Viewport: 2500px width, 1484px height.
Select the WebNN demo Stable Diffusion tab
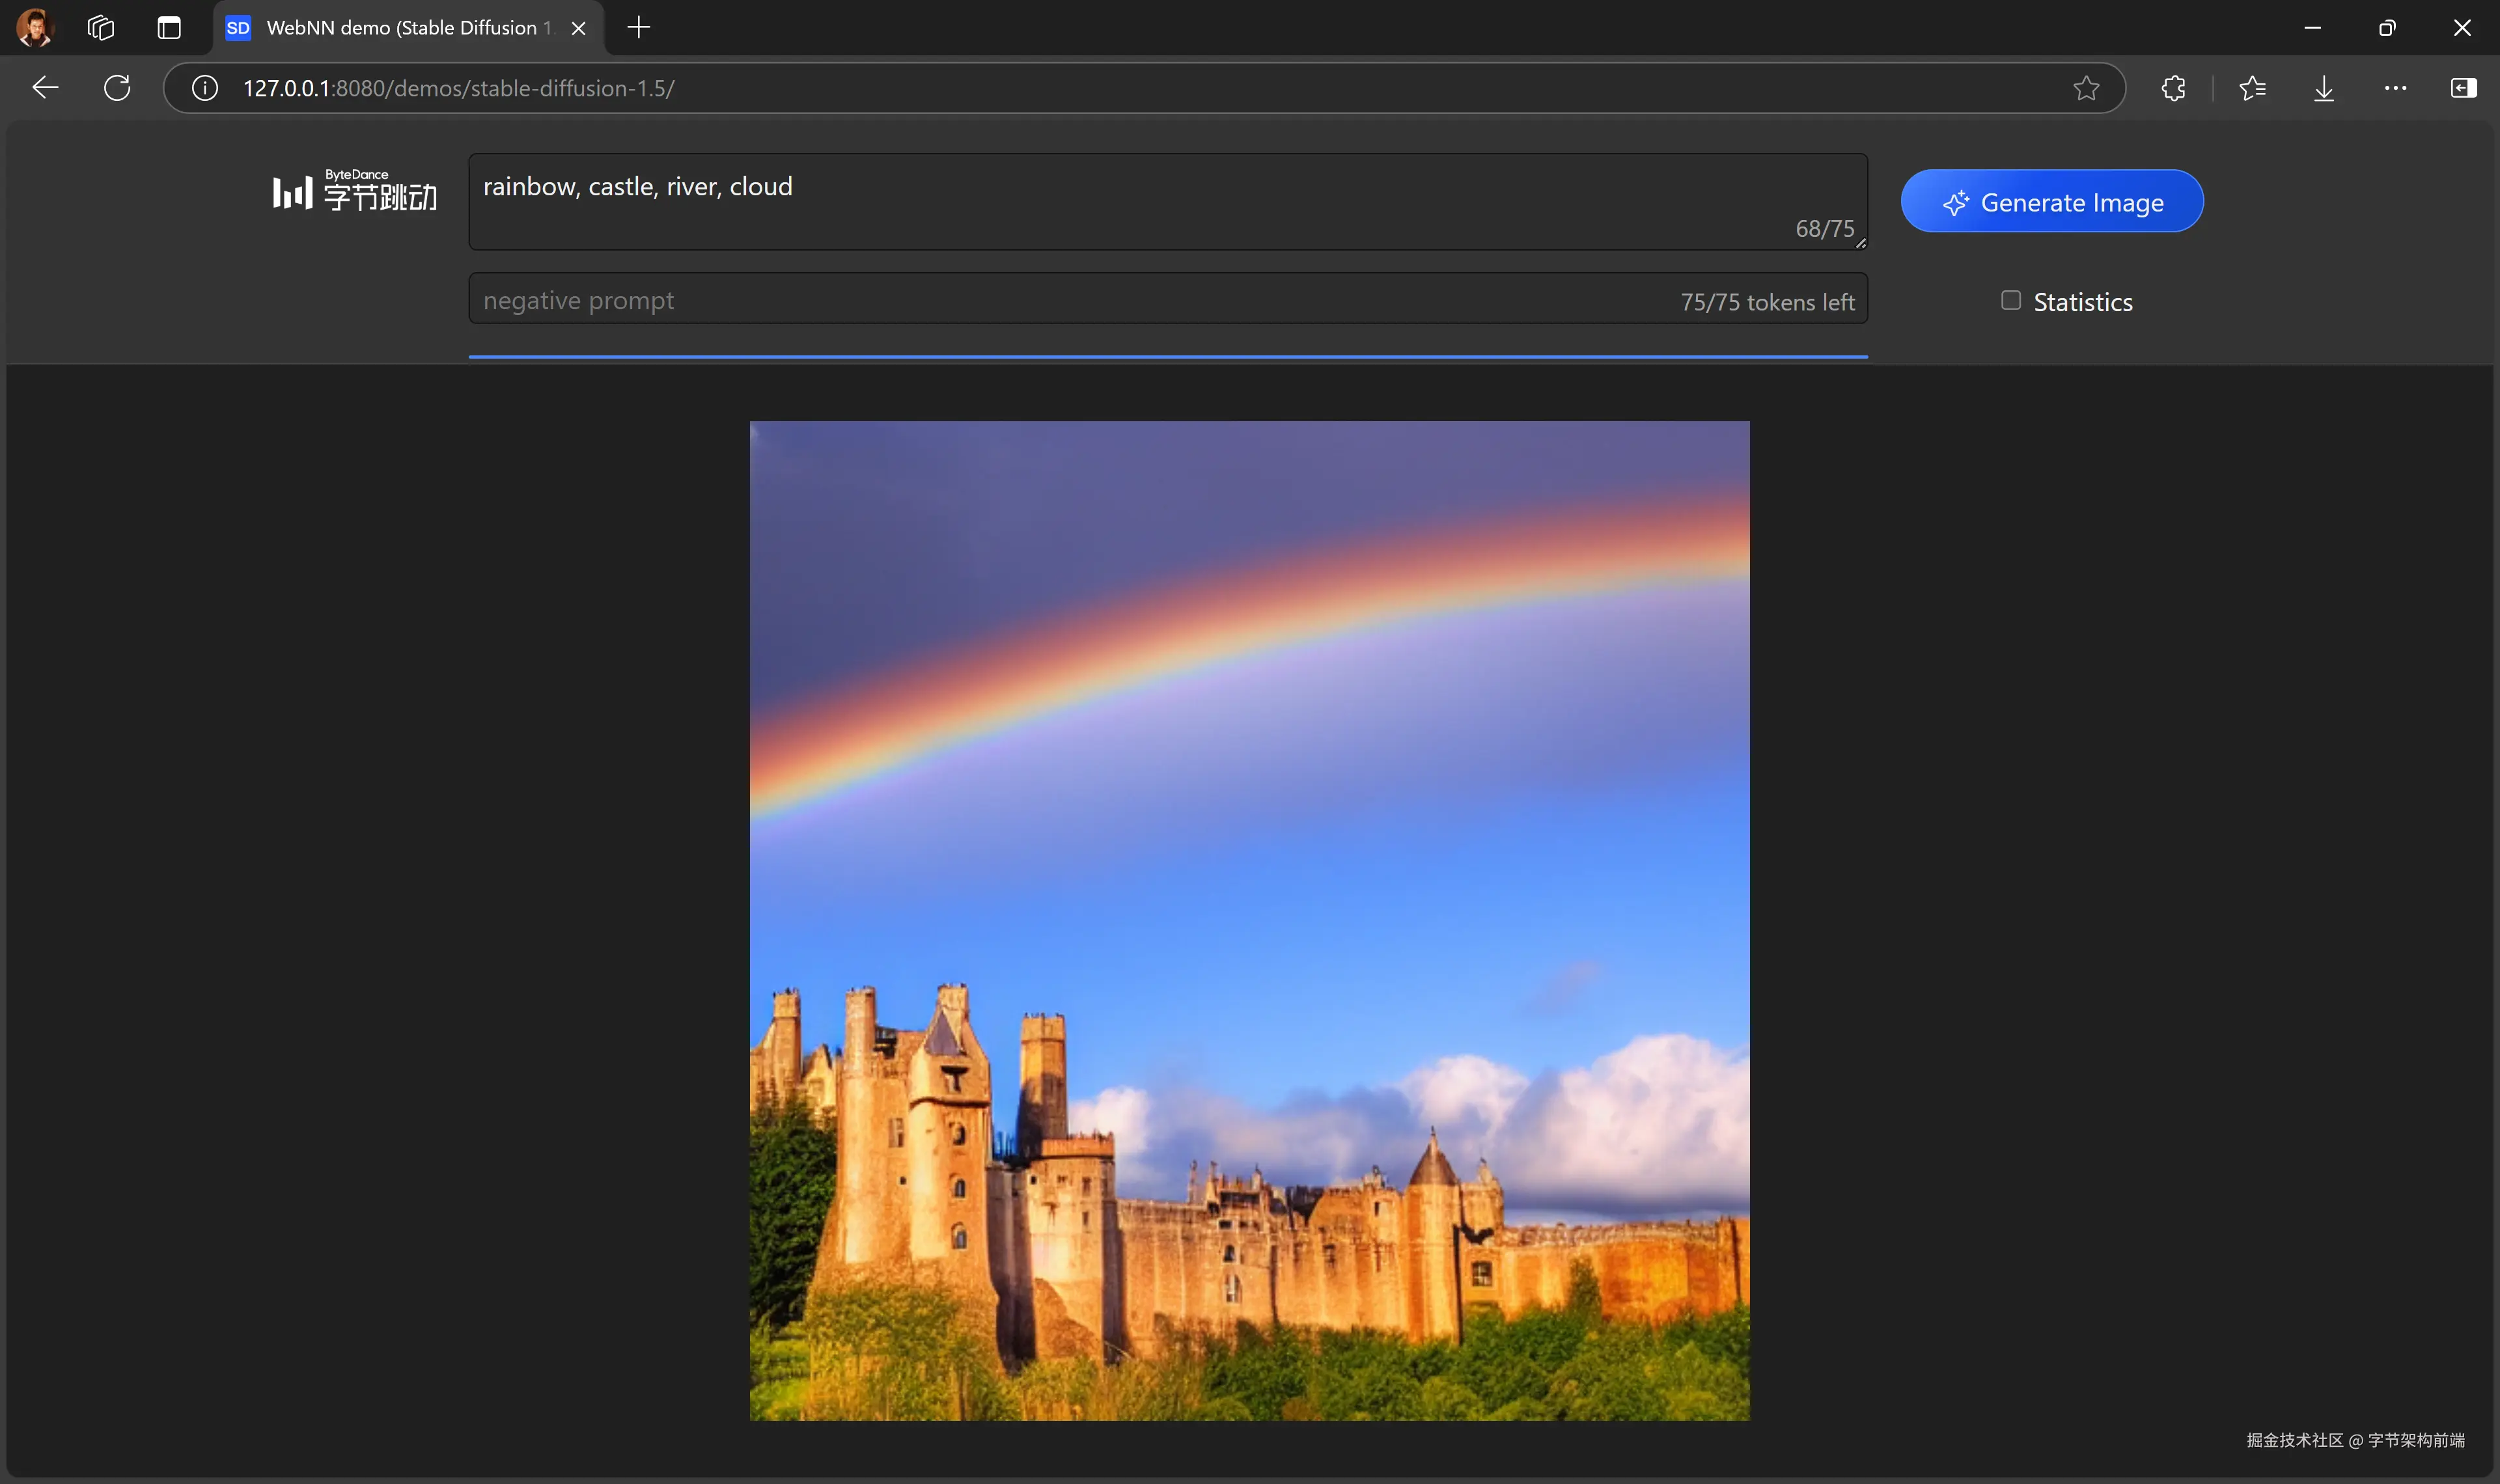400,28
